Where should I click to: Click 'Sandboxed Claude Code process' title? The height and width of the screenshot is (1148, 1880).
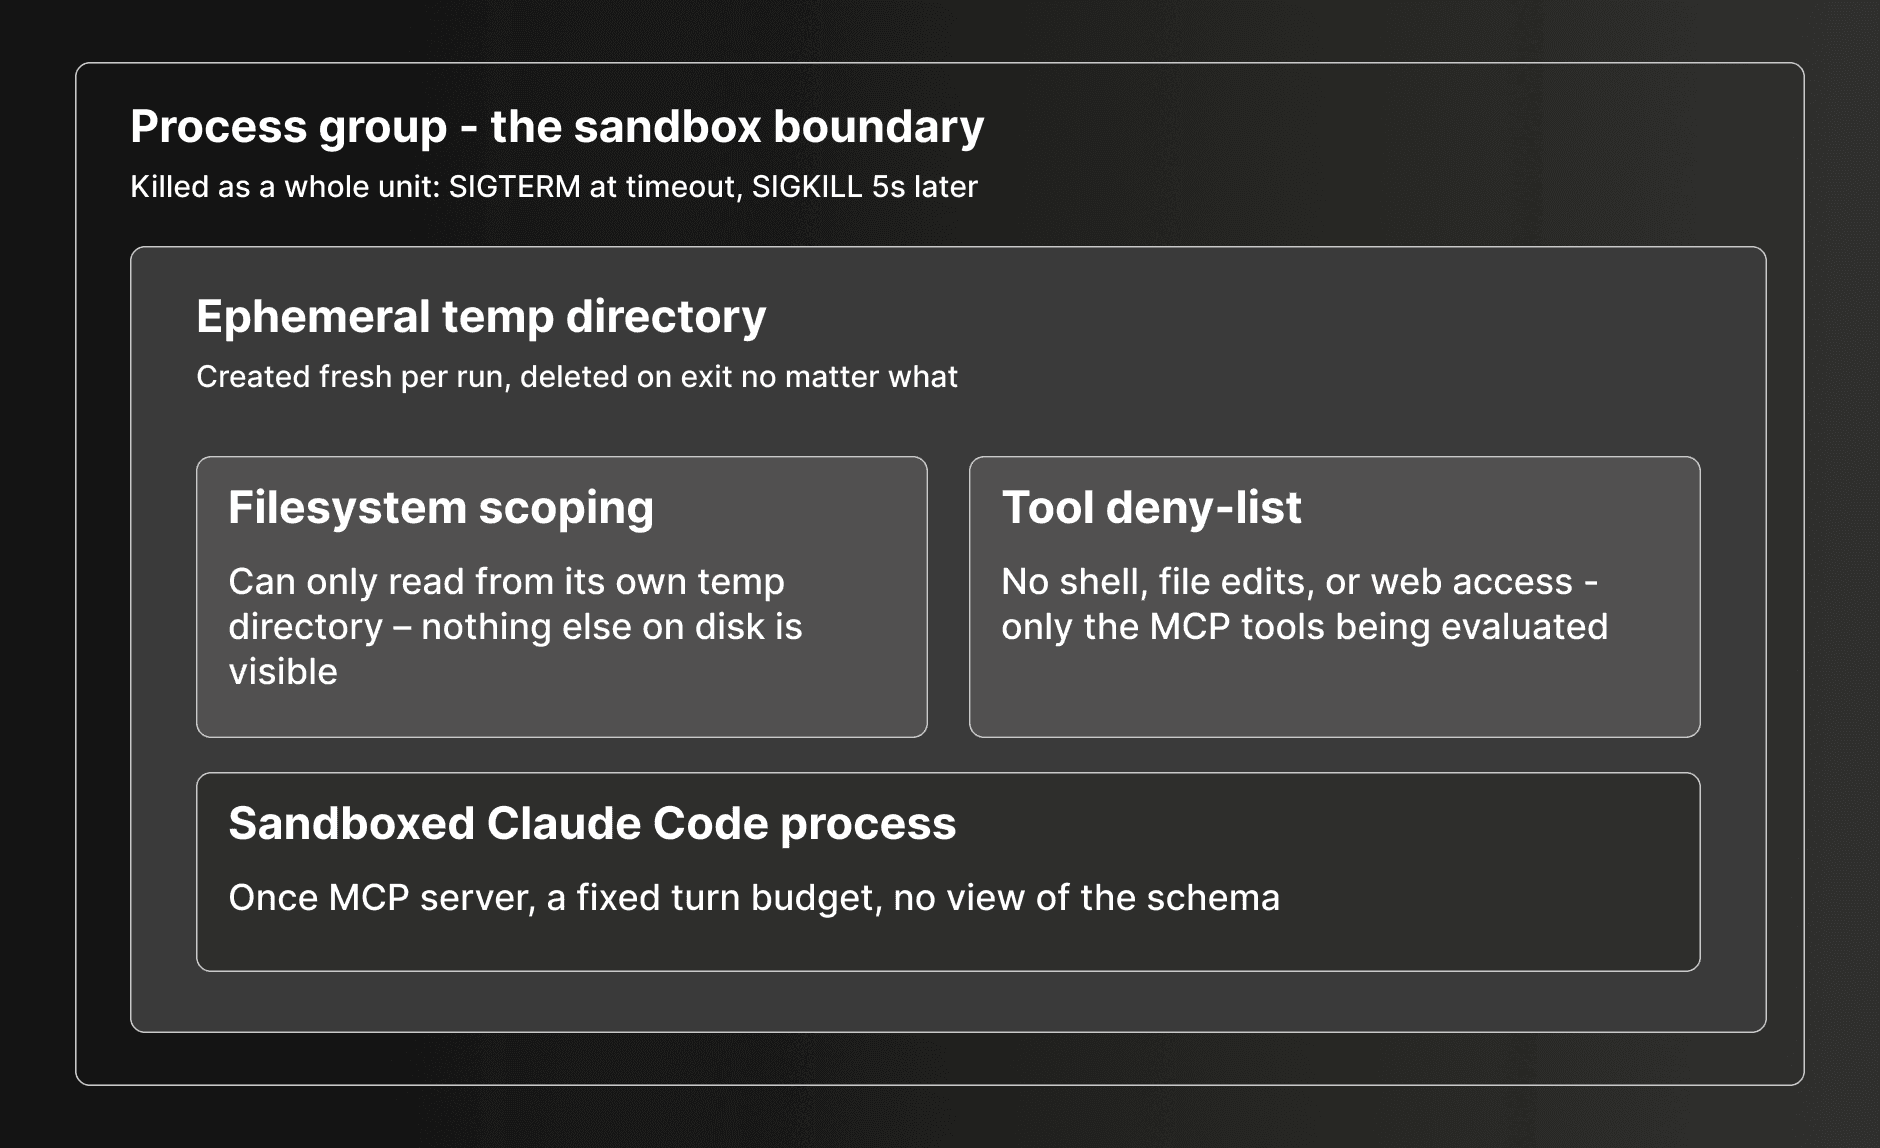point(592,824)
